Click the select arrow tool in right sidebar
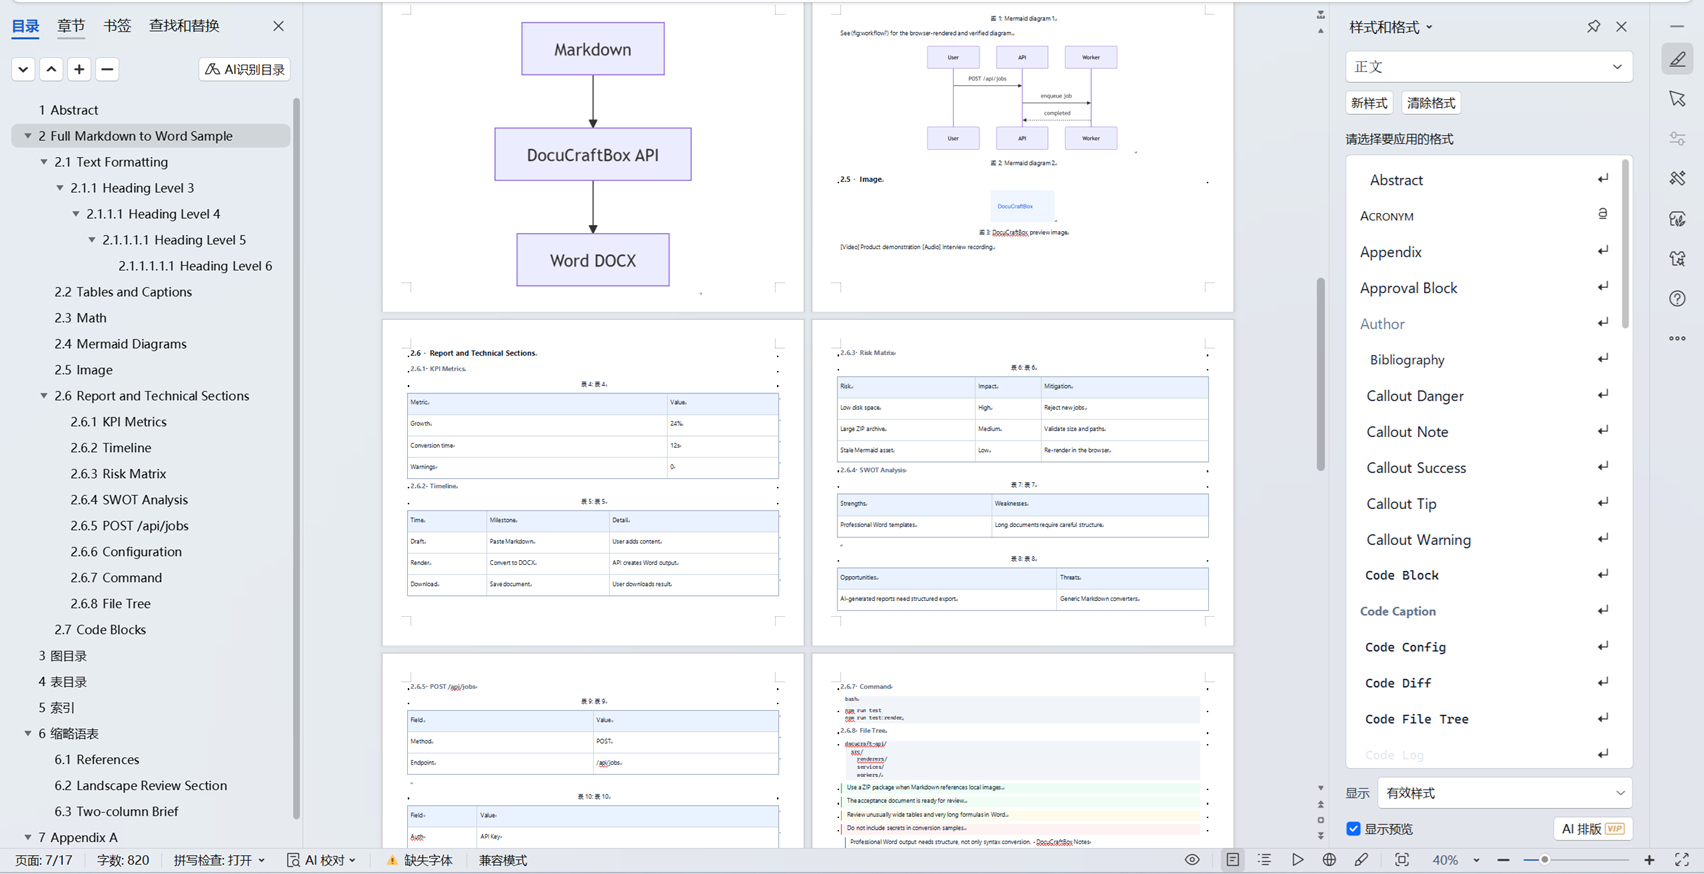 coord(1678,99)
